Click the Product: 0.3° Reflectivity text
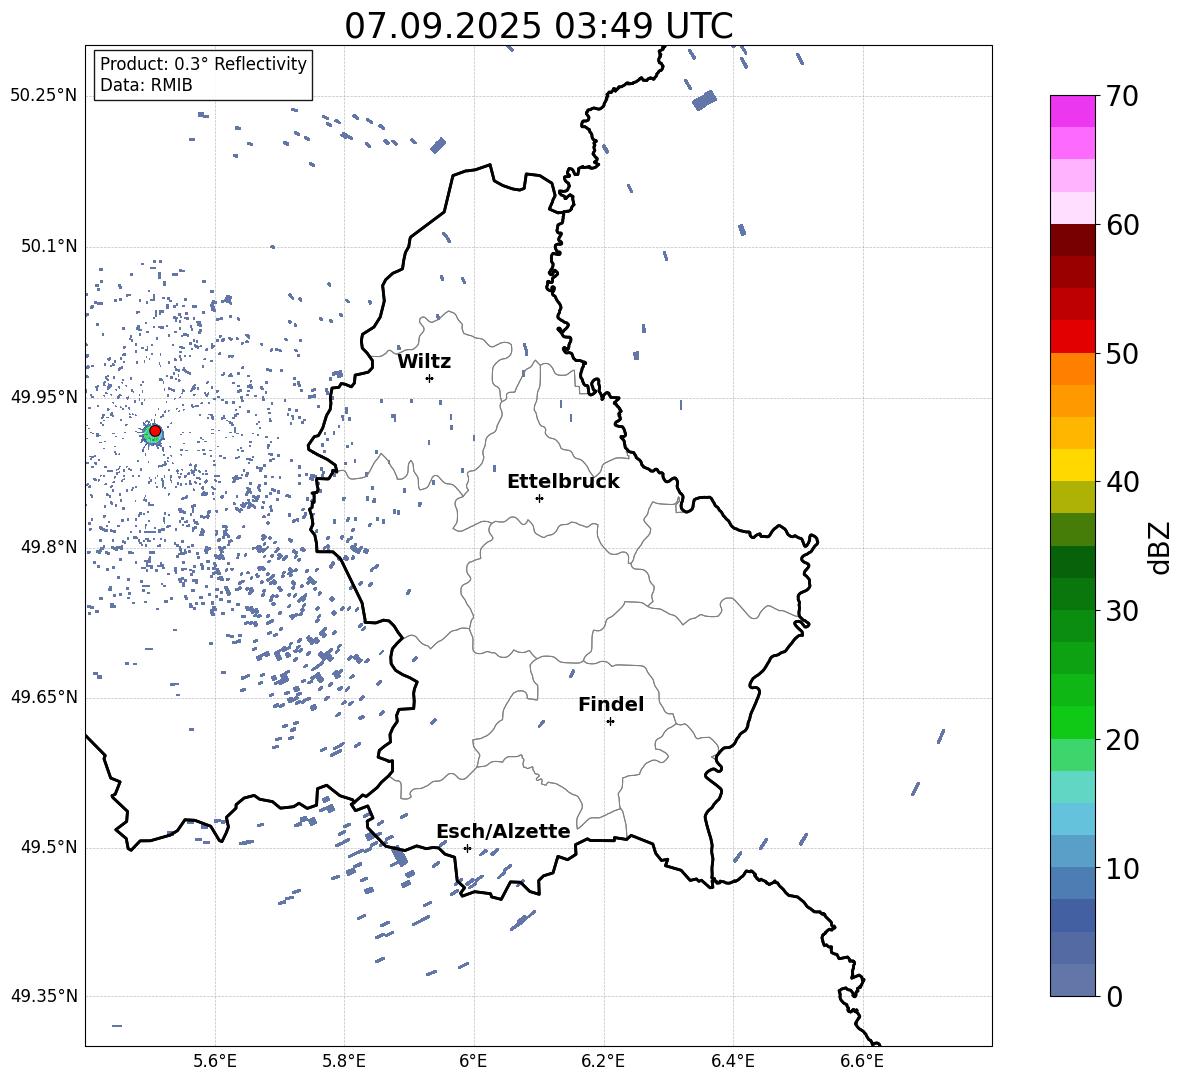Viewport: 1184px width, 1081px height. click(x=203, y=64)
